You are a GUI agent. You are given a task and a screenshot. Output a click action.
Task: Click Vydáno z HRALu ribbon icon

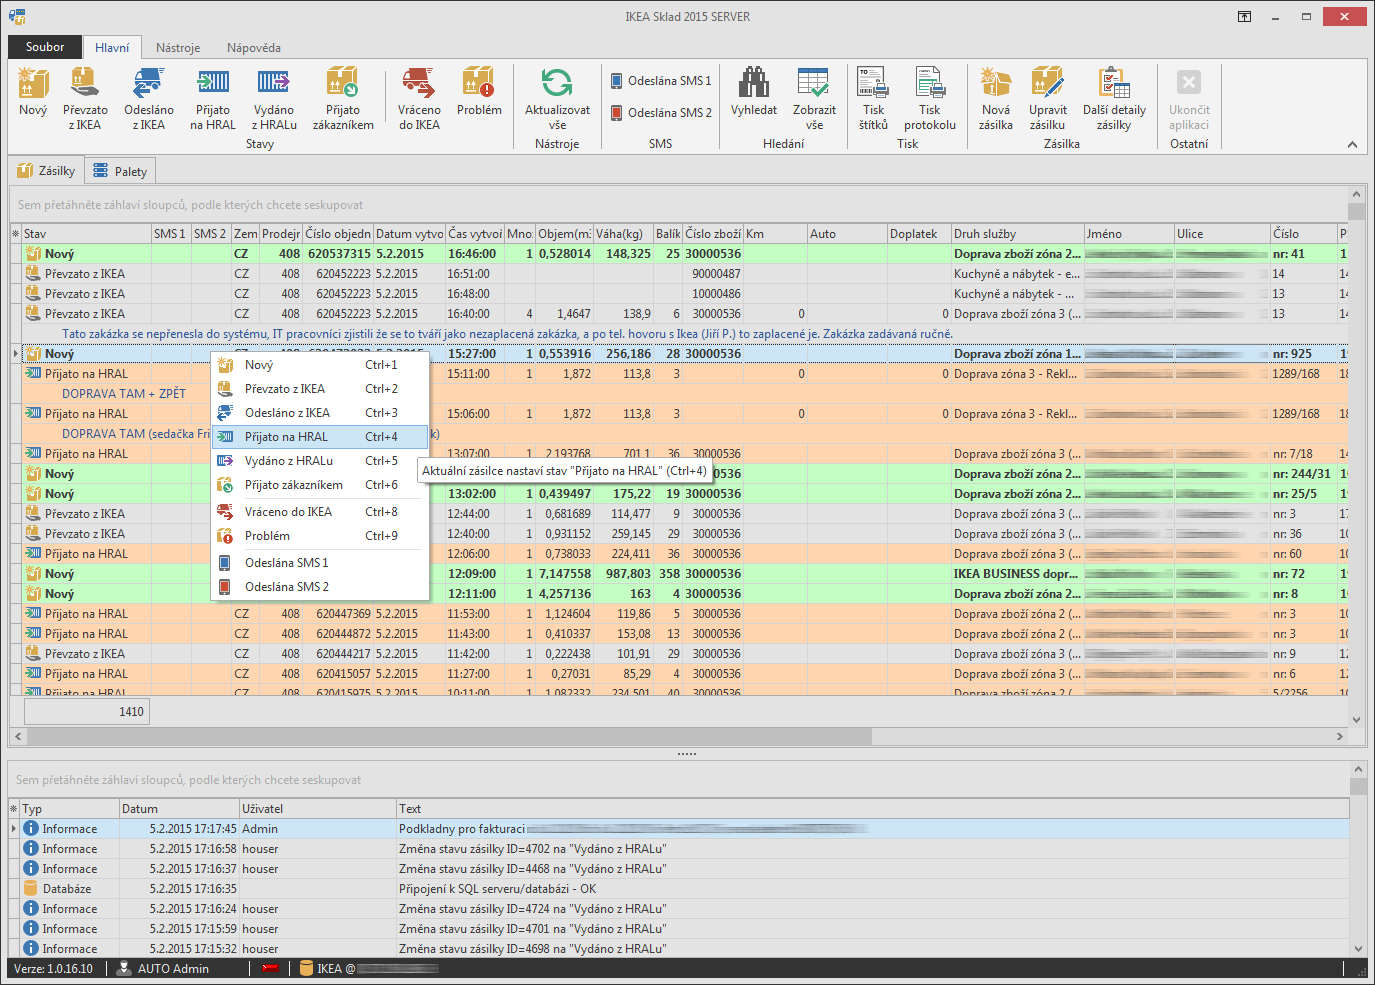[274, 98]
